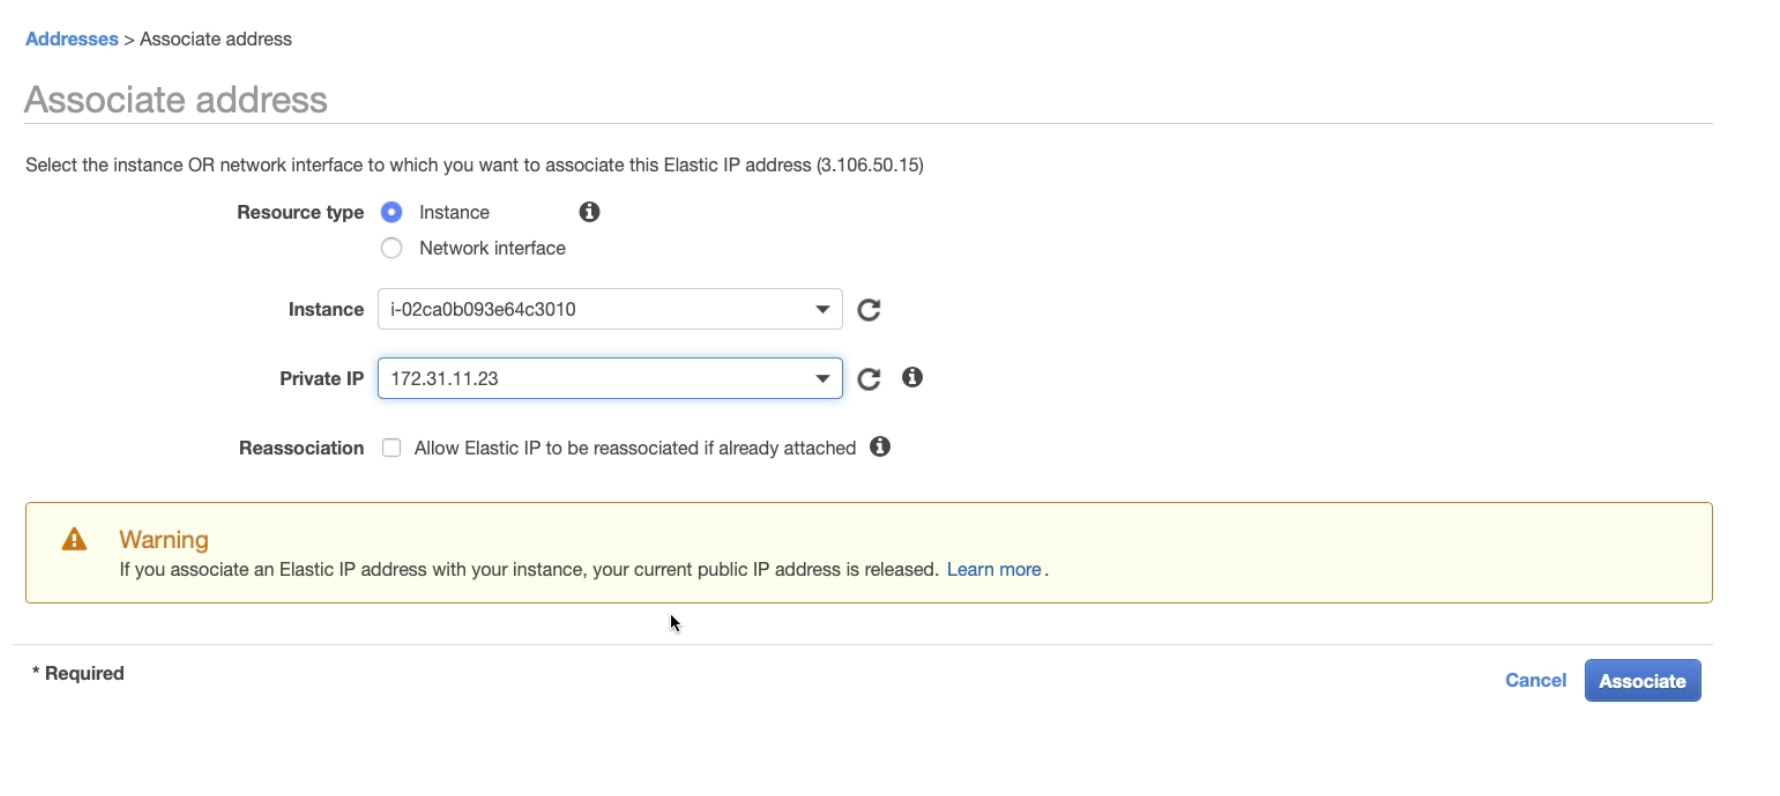Choose the Network interface radio button
This screenshot has width=1780, height=796.
(392, 248)
